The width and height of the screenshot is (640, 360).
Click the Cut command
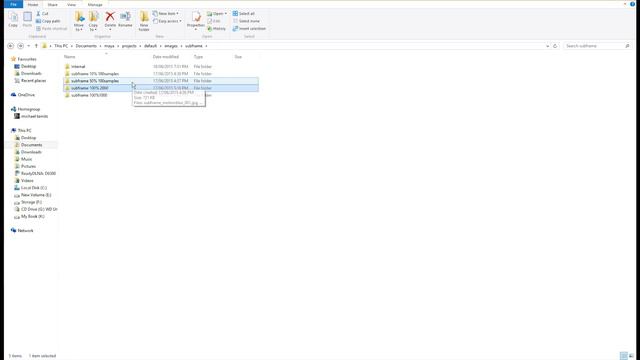click(42, 13)
